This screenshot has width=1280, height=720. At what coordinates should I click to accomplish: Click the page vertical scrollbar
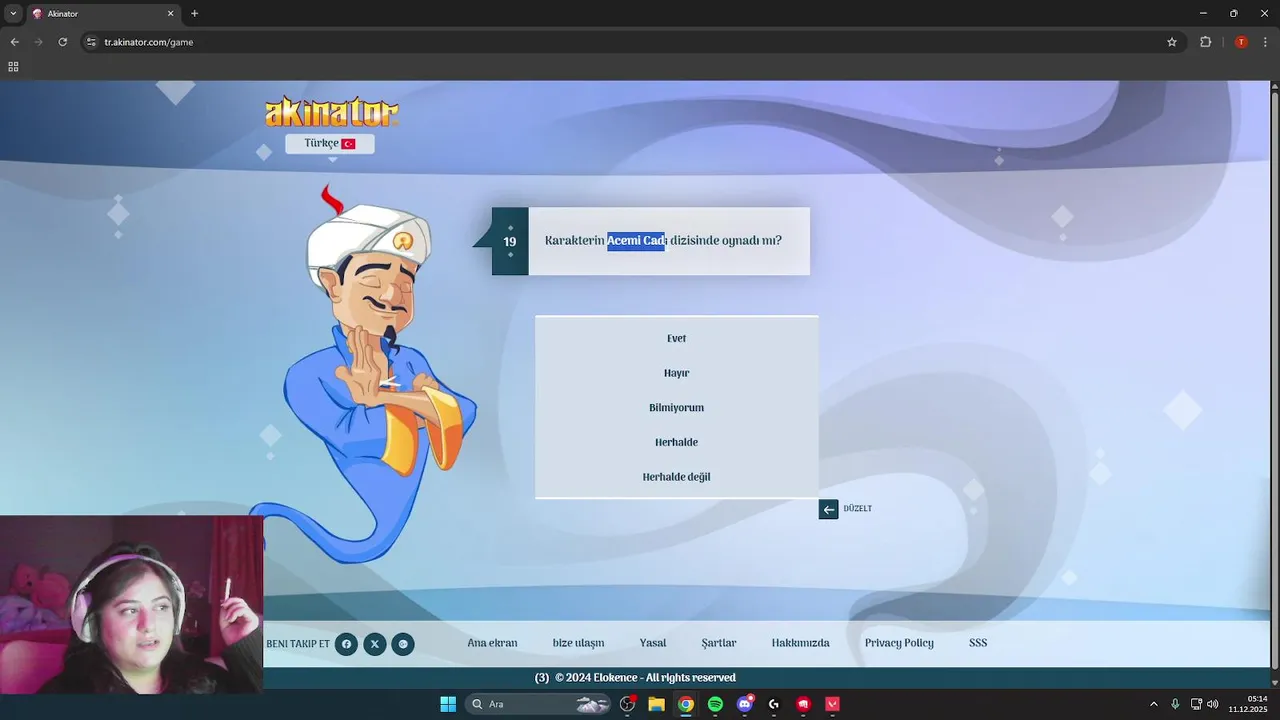coord(1274,380)
